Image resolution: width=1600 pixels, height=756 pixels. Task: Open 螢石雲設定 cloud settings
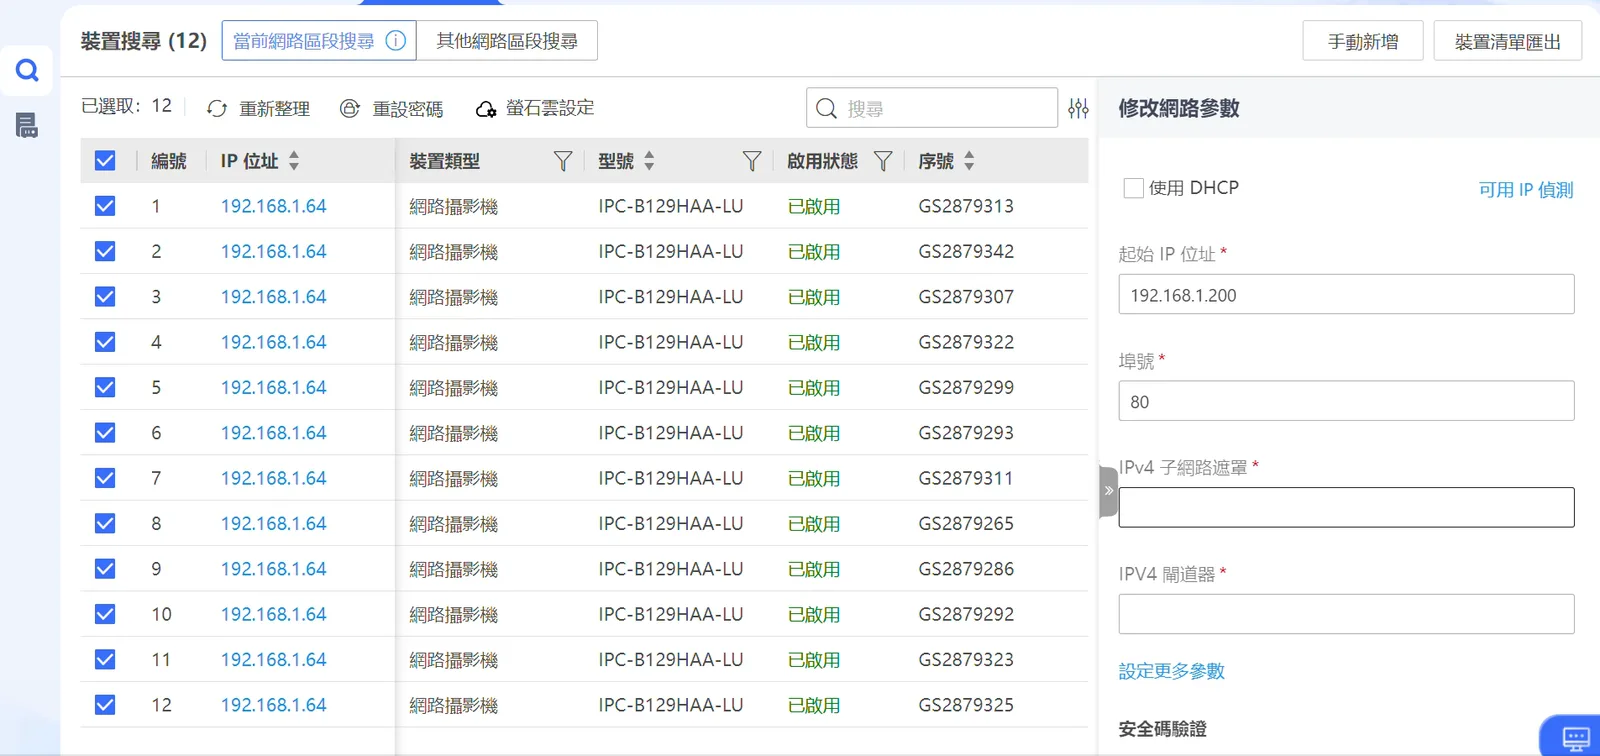pos(535,108)
